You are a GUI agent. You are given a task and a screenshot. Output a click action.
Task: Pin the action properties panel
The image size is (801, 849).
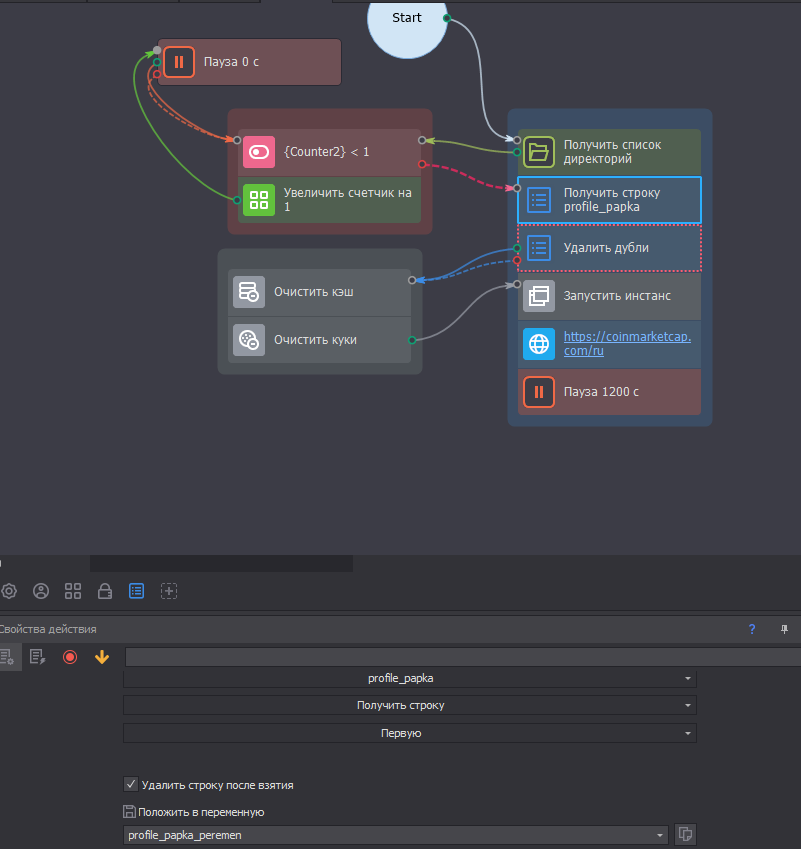pyautogui.click(x=784, y=629)
